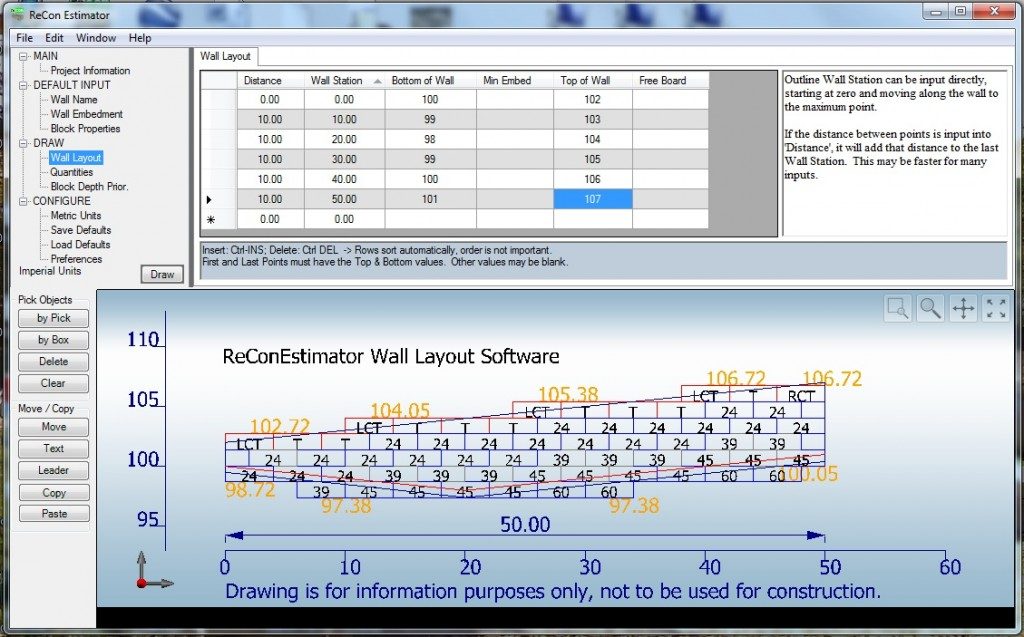Screen dimensions: 1024x637
Task: Select Wall Embedment tree item
Action: pos(86,114)
